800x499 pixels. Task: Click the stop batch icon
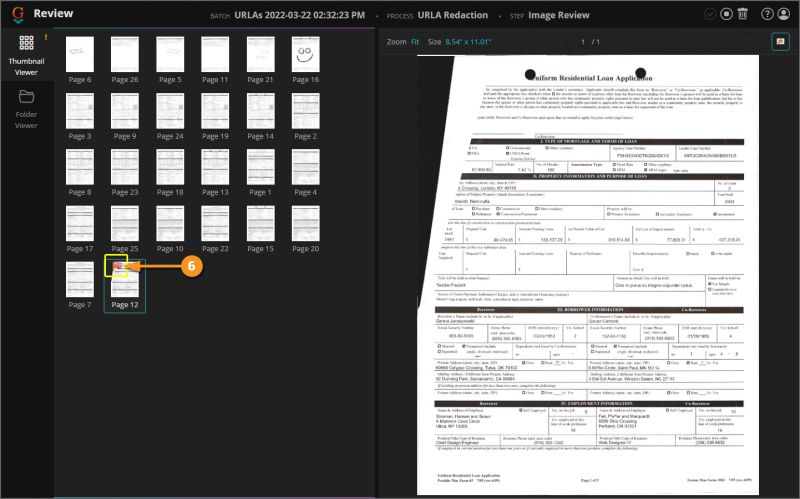point(727,14)
